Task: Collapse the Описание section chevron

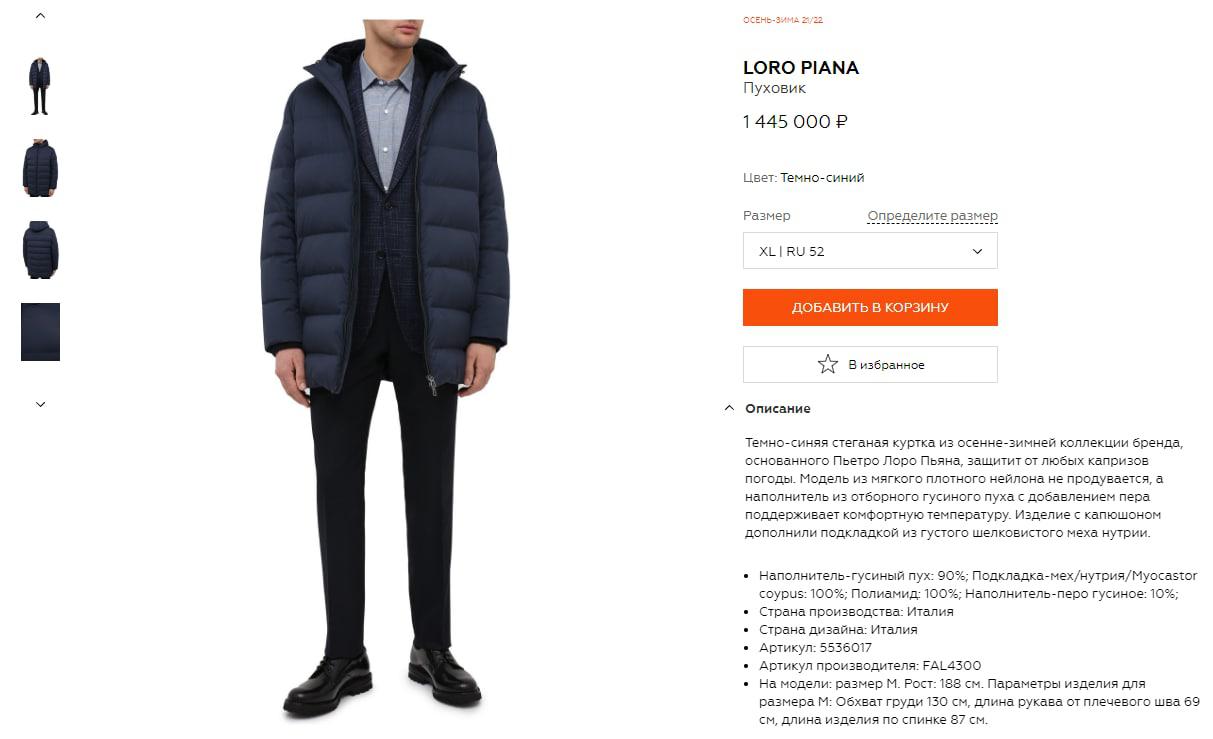Action: click(x=728, y=408)
